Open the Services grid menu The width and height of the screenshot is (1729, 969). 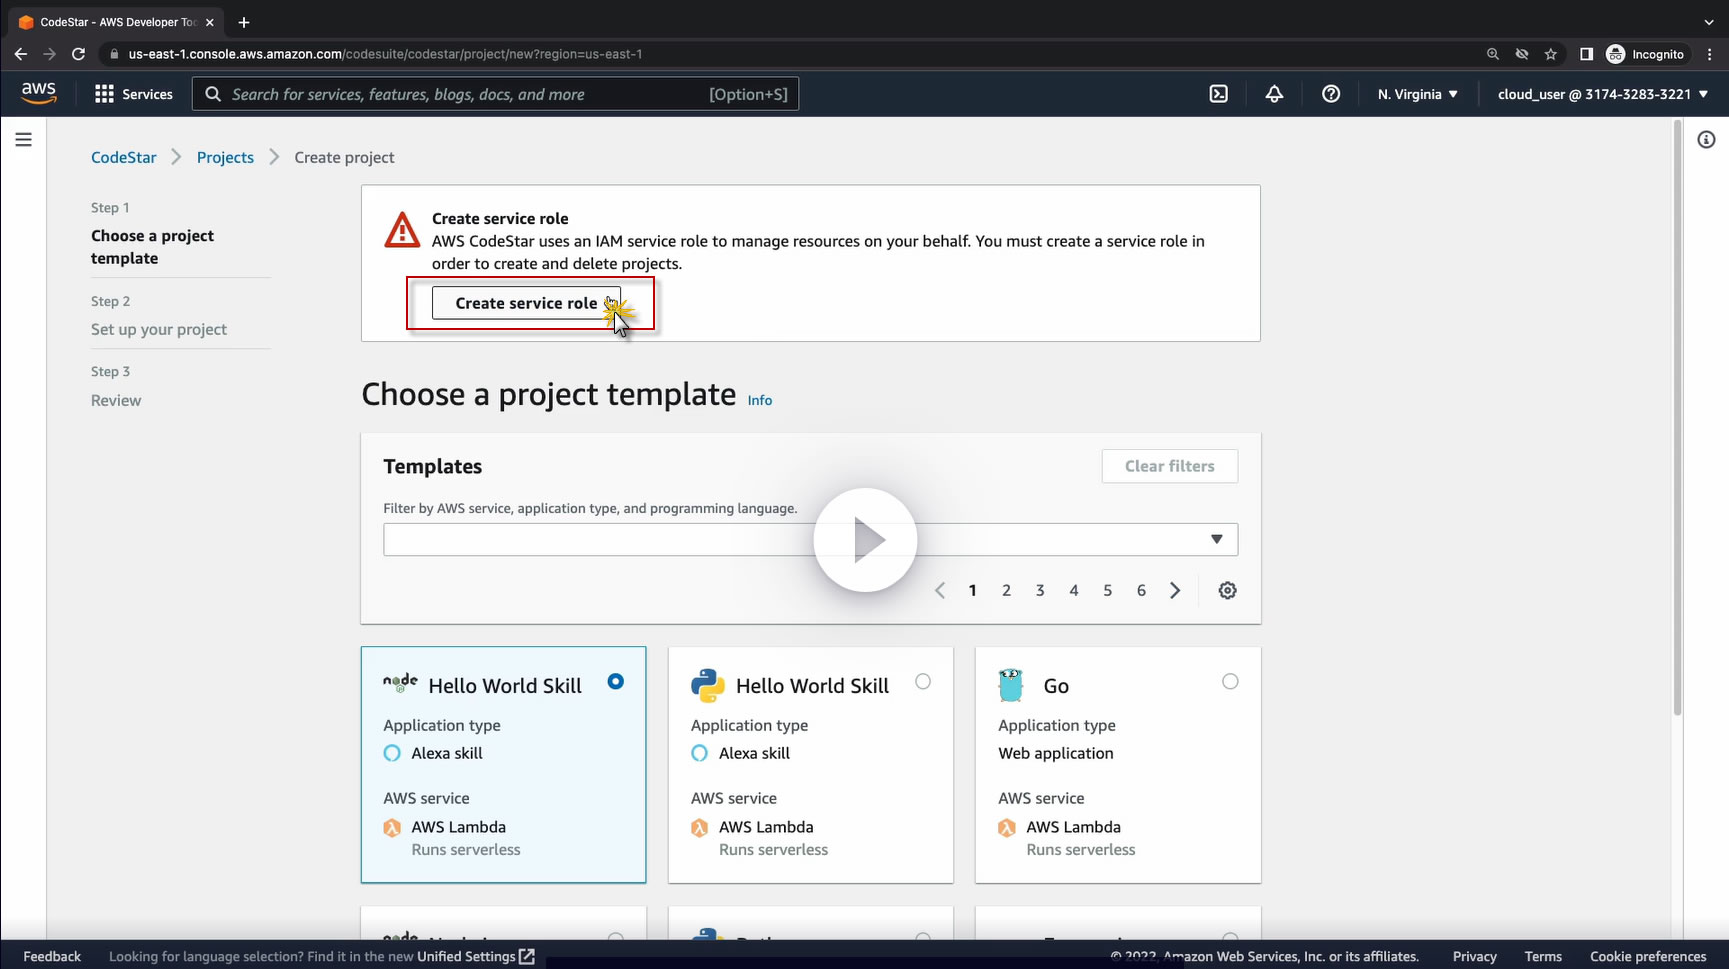pos(133,94)
